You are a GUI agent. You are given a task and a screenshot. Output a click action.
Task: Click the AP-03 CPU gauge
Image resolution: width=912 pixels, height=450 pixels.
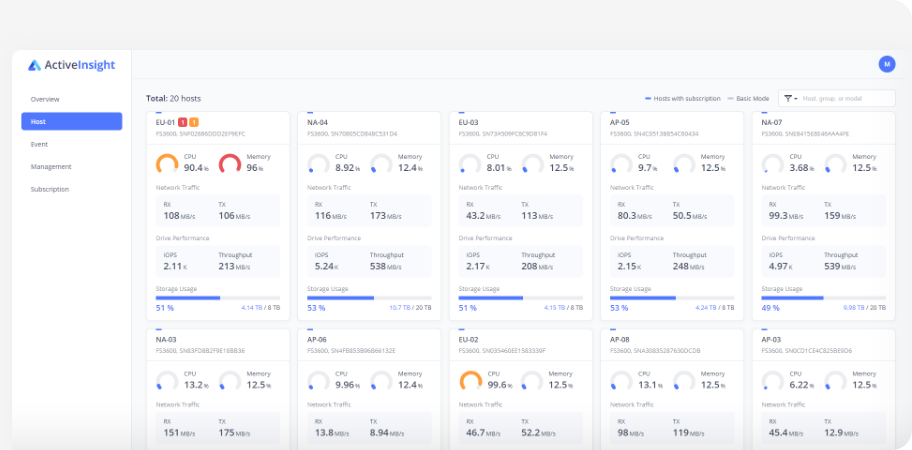coord(773,381)
